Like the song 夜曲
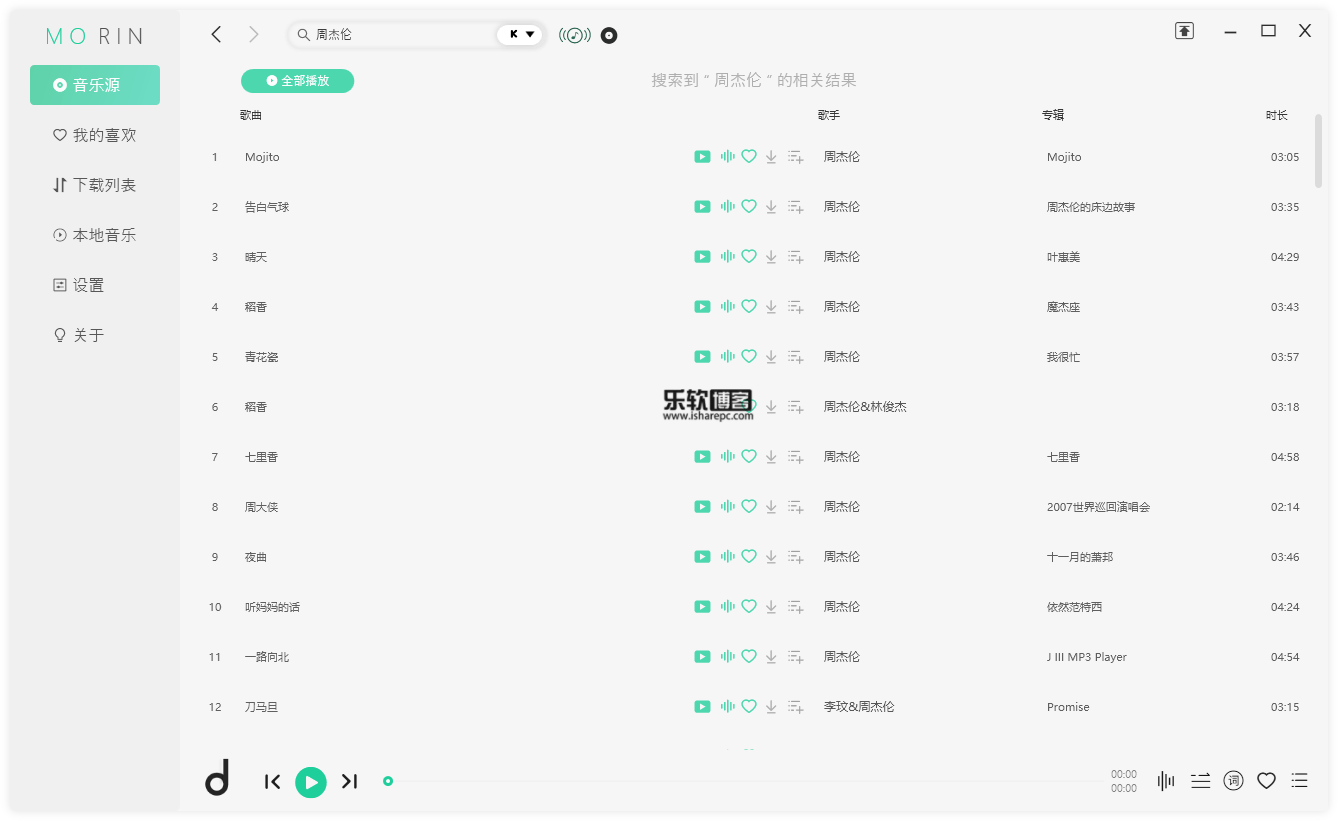Viewport: 1338px width, 821px height. click(749, 557)
